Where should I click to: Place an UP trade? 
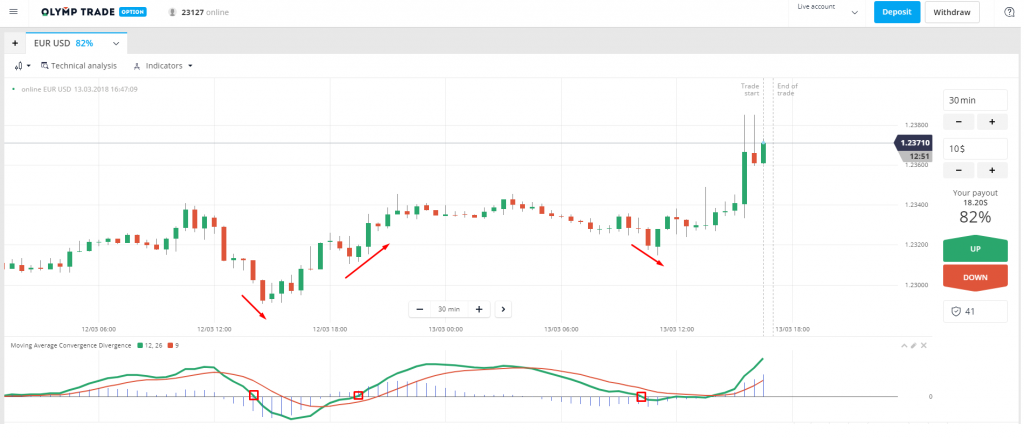[x=975, y=249]
